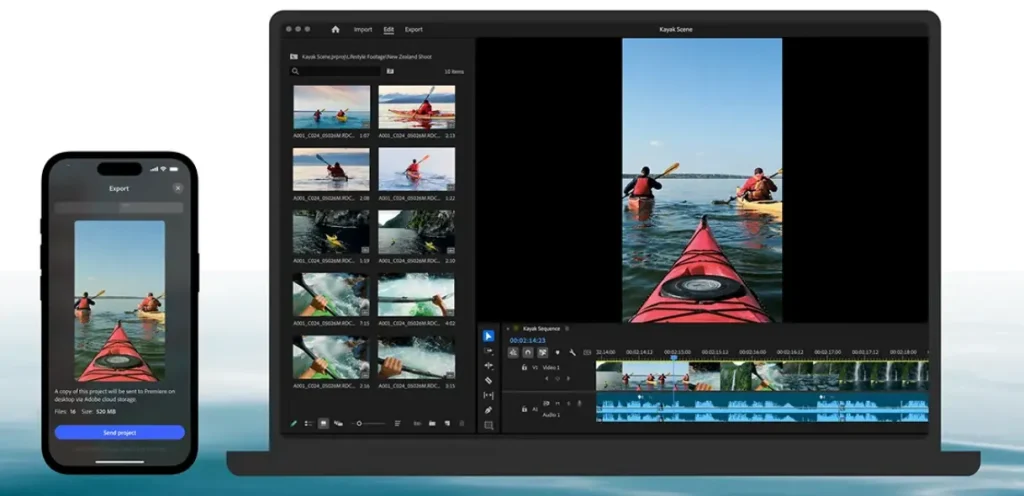Toggle timeline snapping magnet

528,352
